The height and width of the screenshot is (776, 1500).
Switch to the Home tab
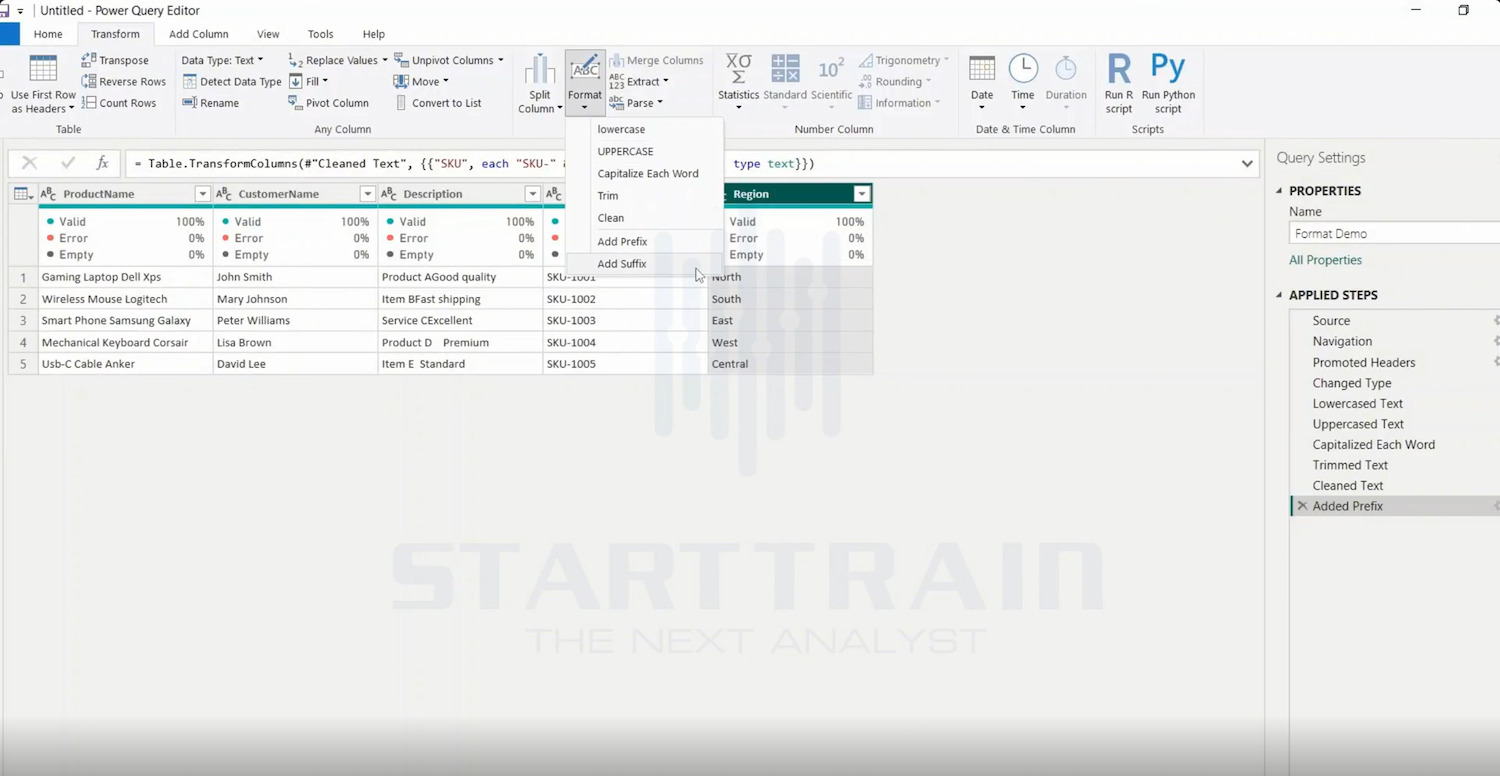click(x=48, y=34)
